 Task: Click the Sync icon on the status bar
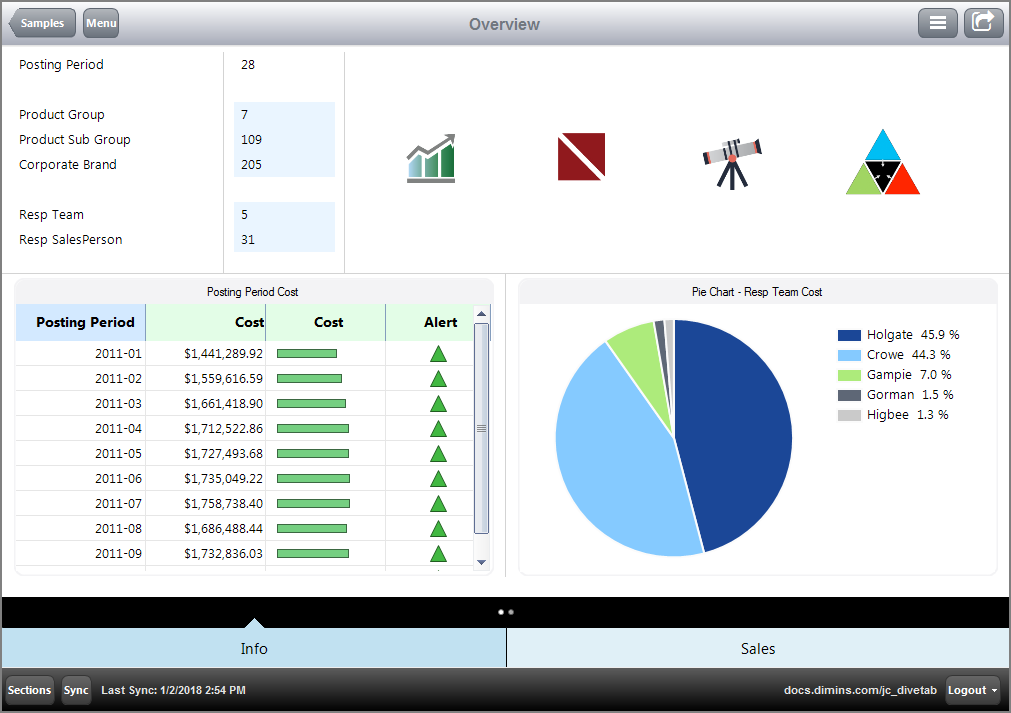pos(76,690)
